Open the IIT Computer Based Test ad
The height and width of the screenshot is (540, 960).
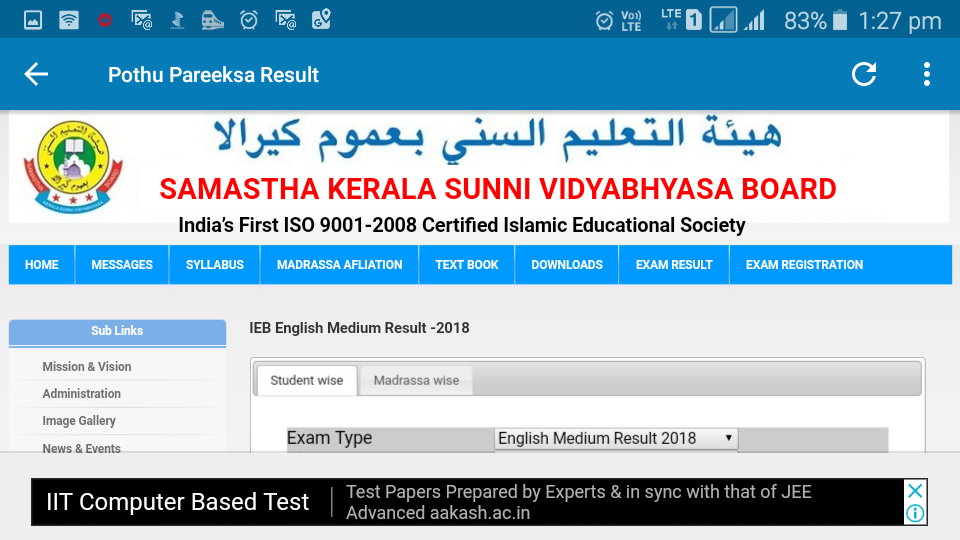pyautogui.click(x=178, y=501)
